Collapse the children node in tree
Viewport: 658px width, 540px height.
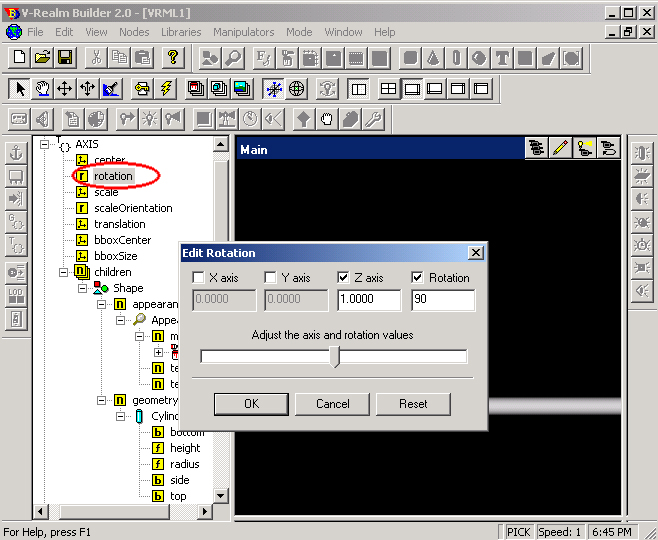pyautogui.click(x=63, y=272)
